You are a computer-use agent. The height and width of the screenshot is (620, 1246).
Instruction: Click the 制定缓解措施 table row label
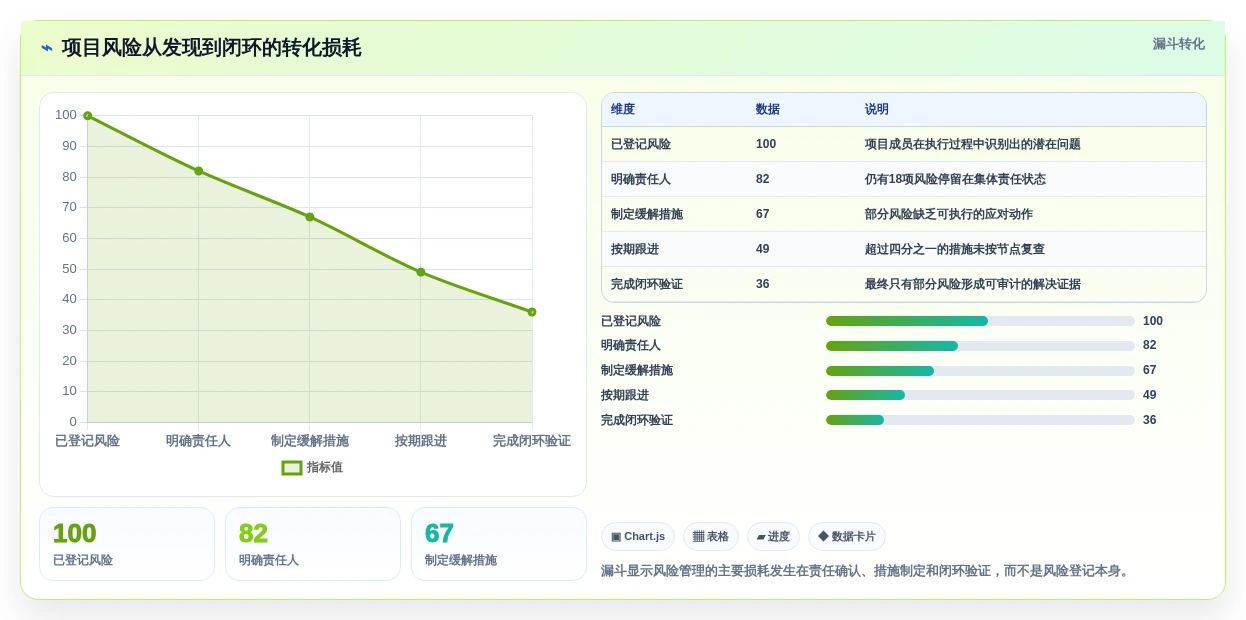coord(647,215)
